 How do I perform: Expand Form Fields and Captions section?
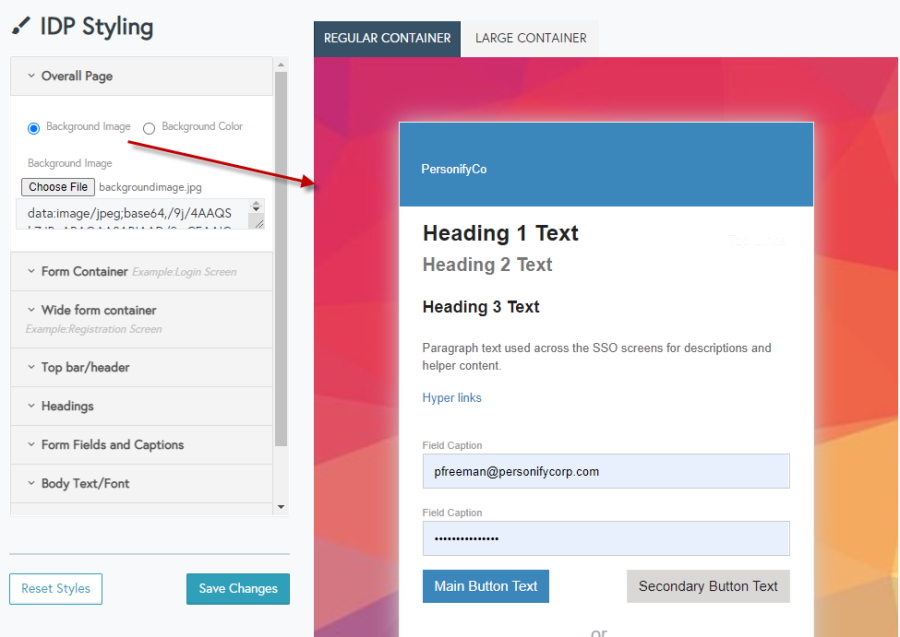coord(141,445)
